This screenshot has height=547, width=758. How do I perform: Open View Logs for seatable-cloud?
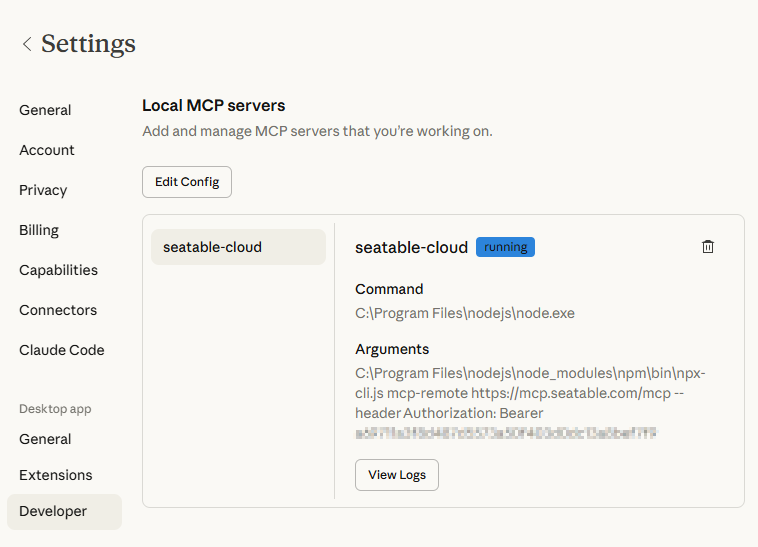point(396,475)
